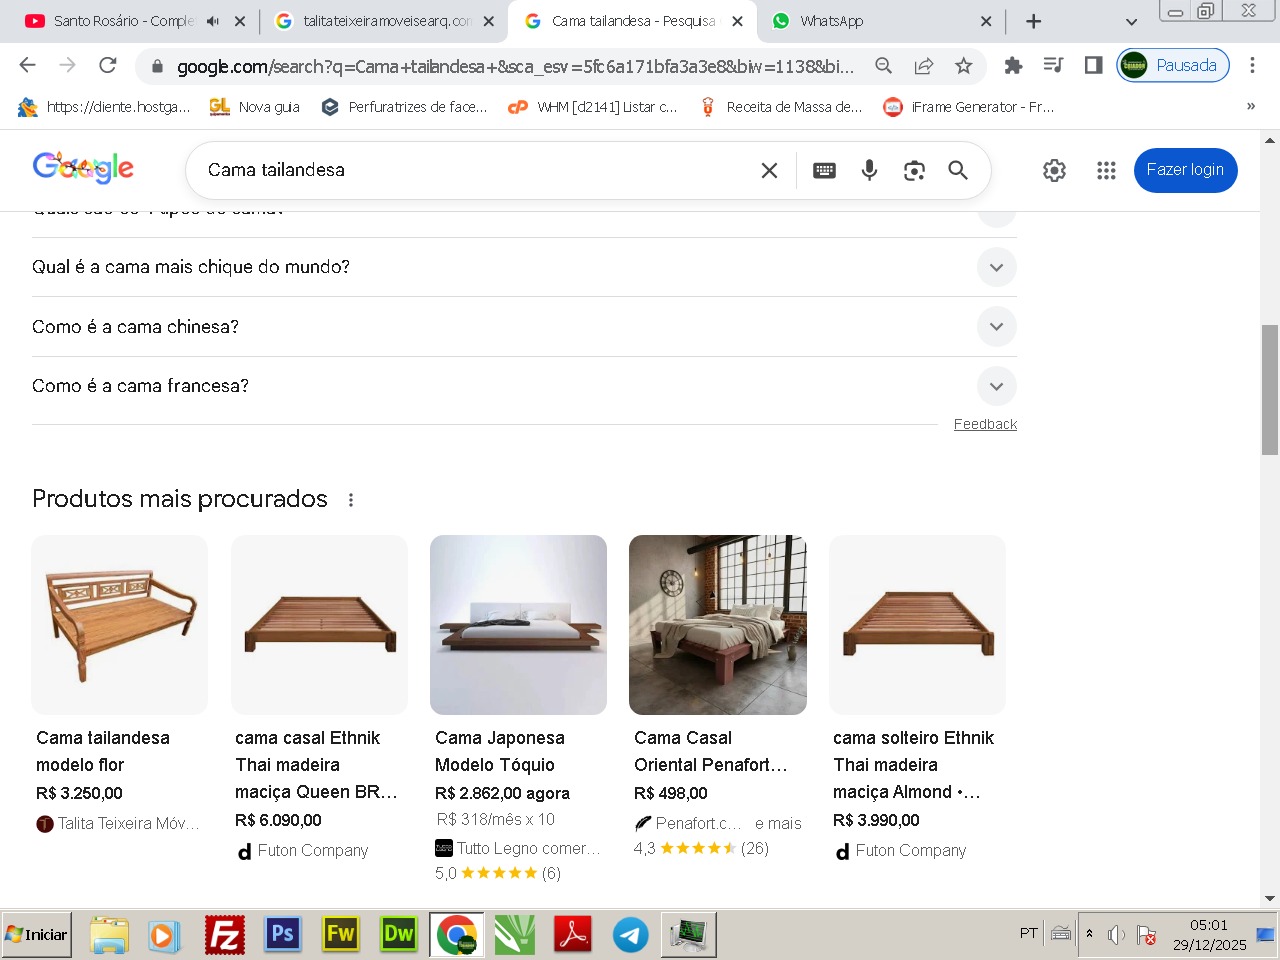This screenshot has width=1280, height=960.
Task: Open Google quick settings gear
Action: [1054, 170]
